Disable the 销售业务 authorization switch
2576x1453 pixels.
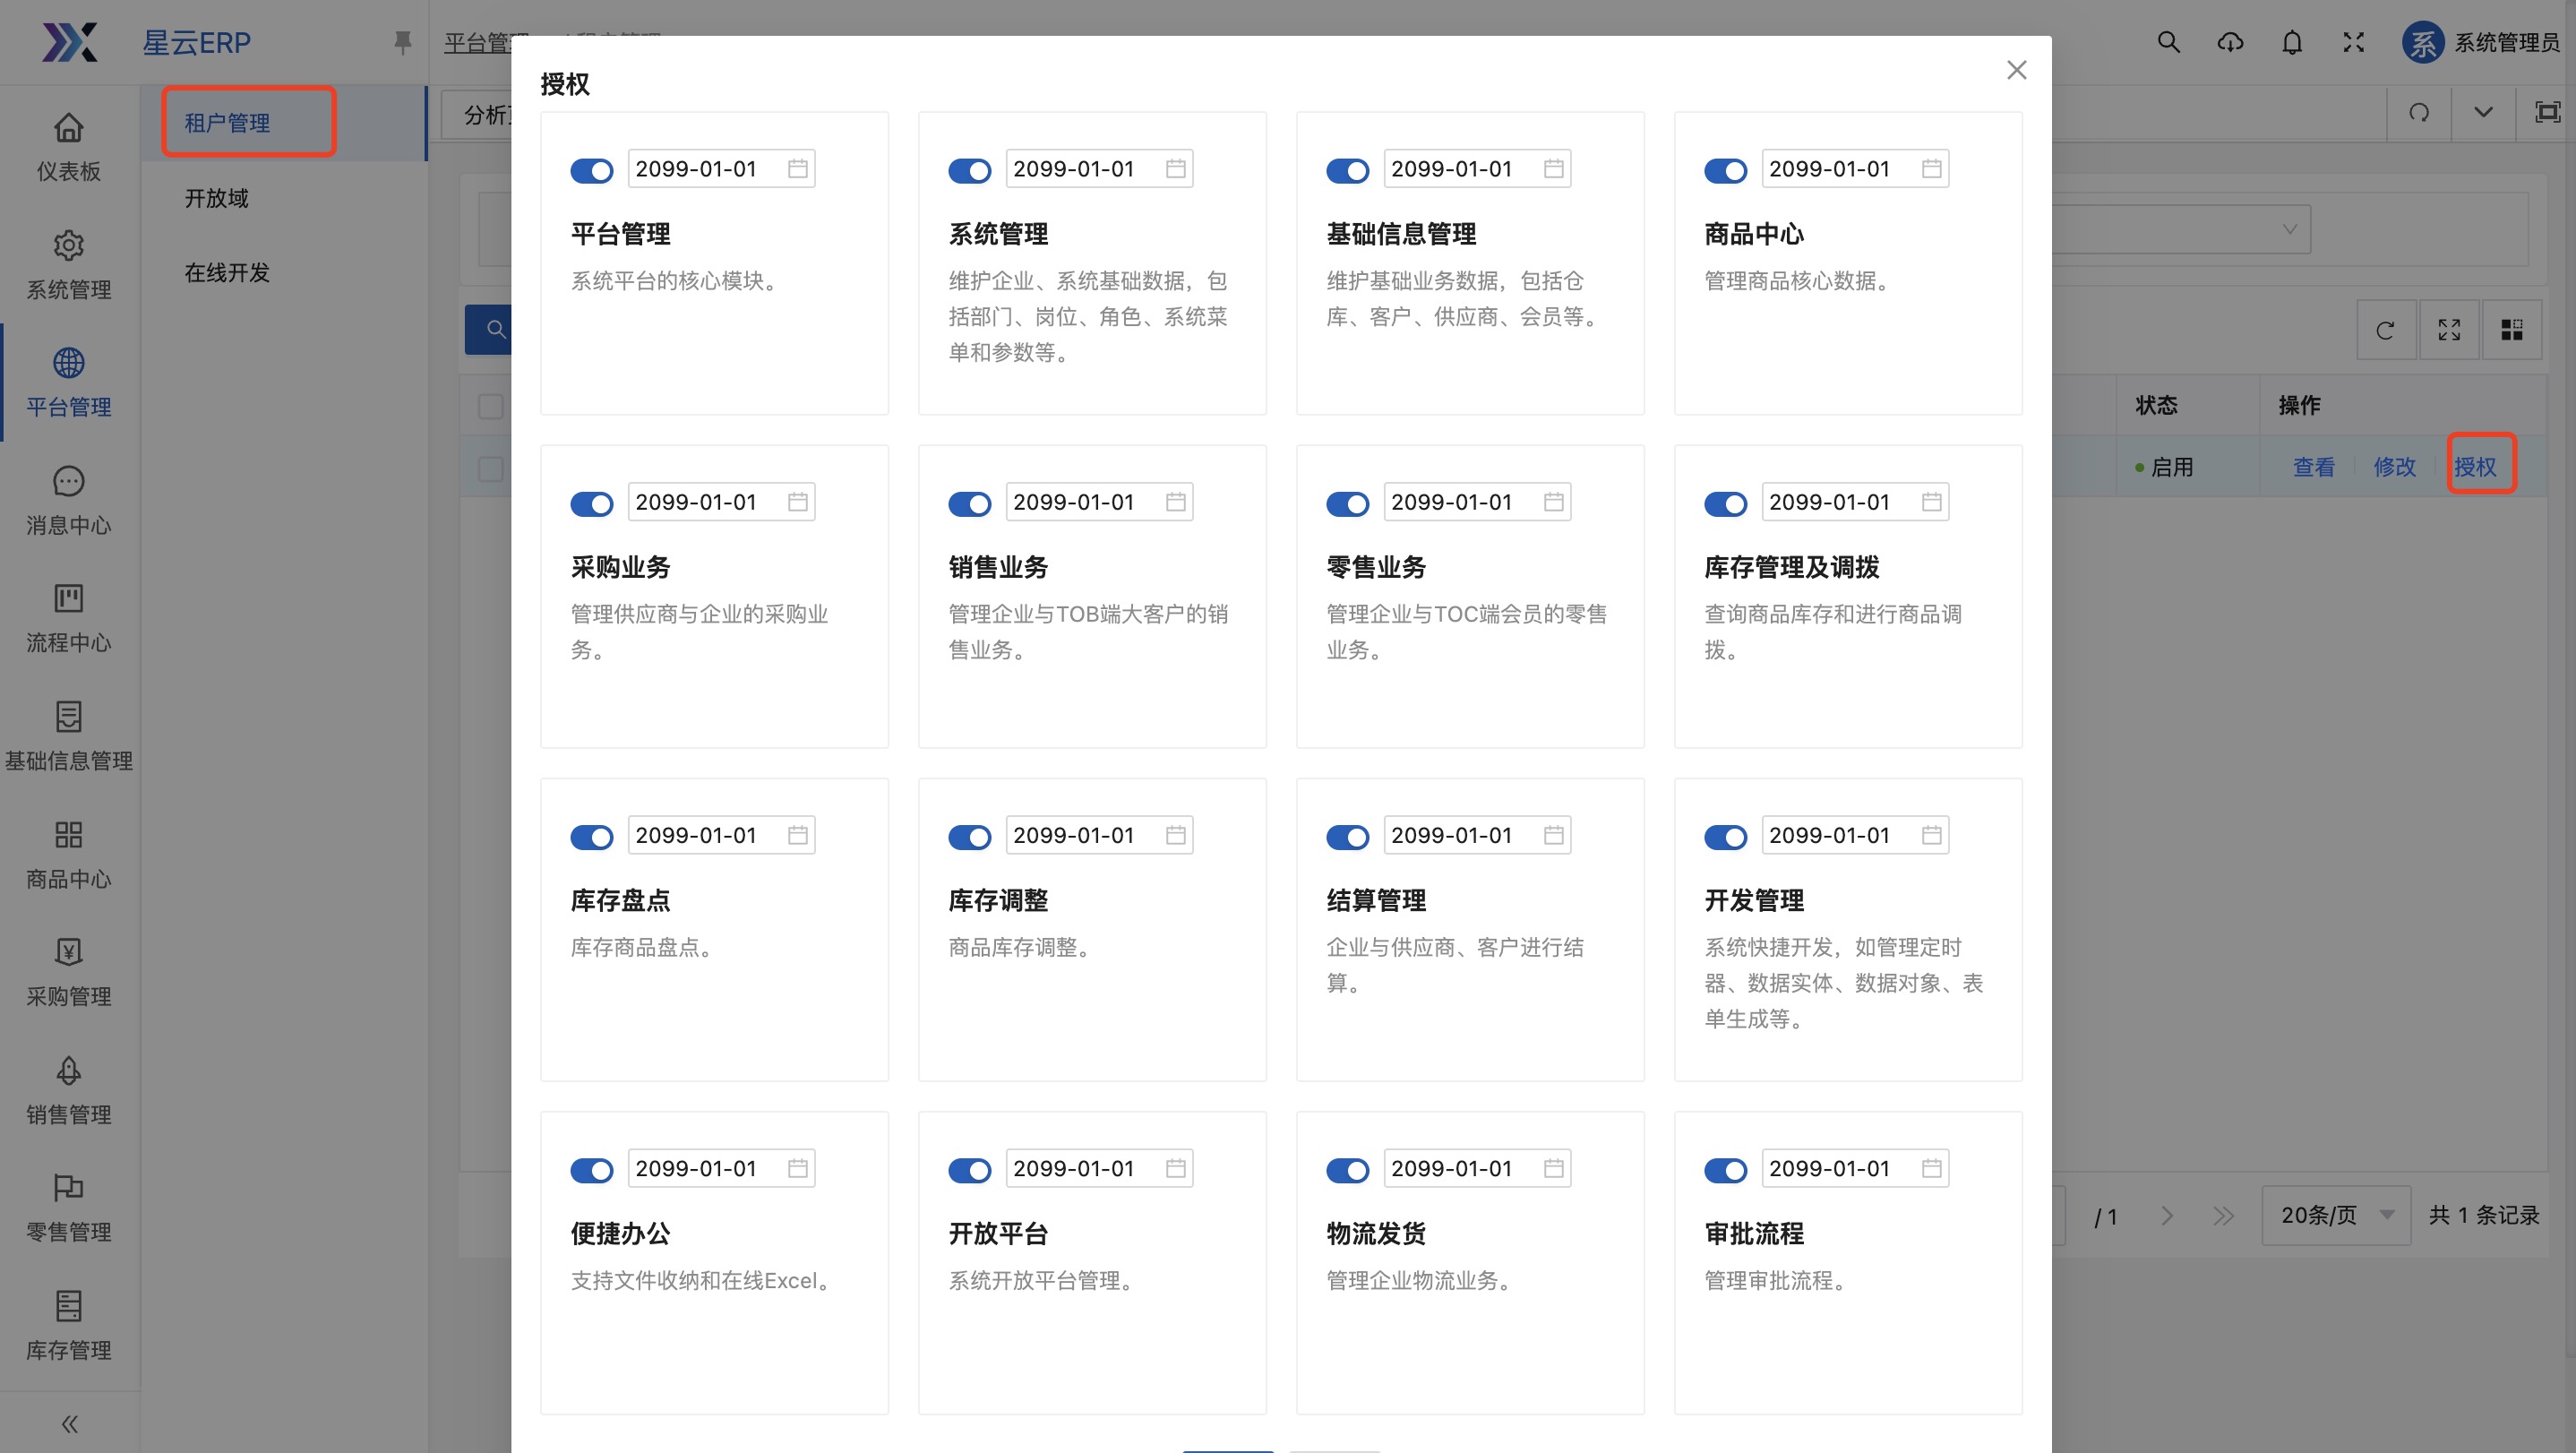[x=969, y=504]
